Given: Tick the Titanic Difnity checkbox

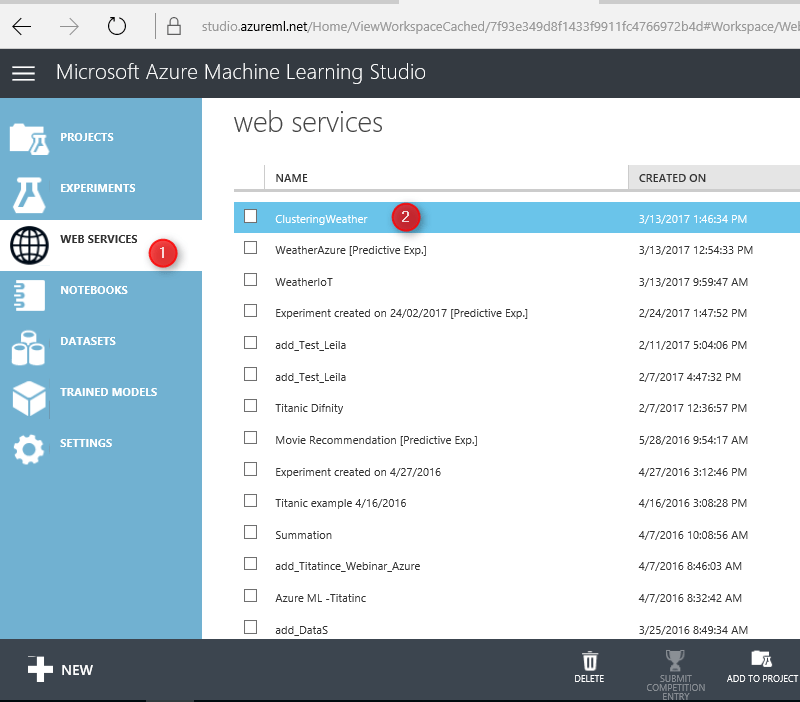Looking at the screenshot, I should 251,406.
